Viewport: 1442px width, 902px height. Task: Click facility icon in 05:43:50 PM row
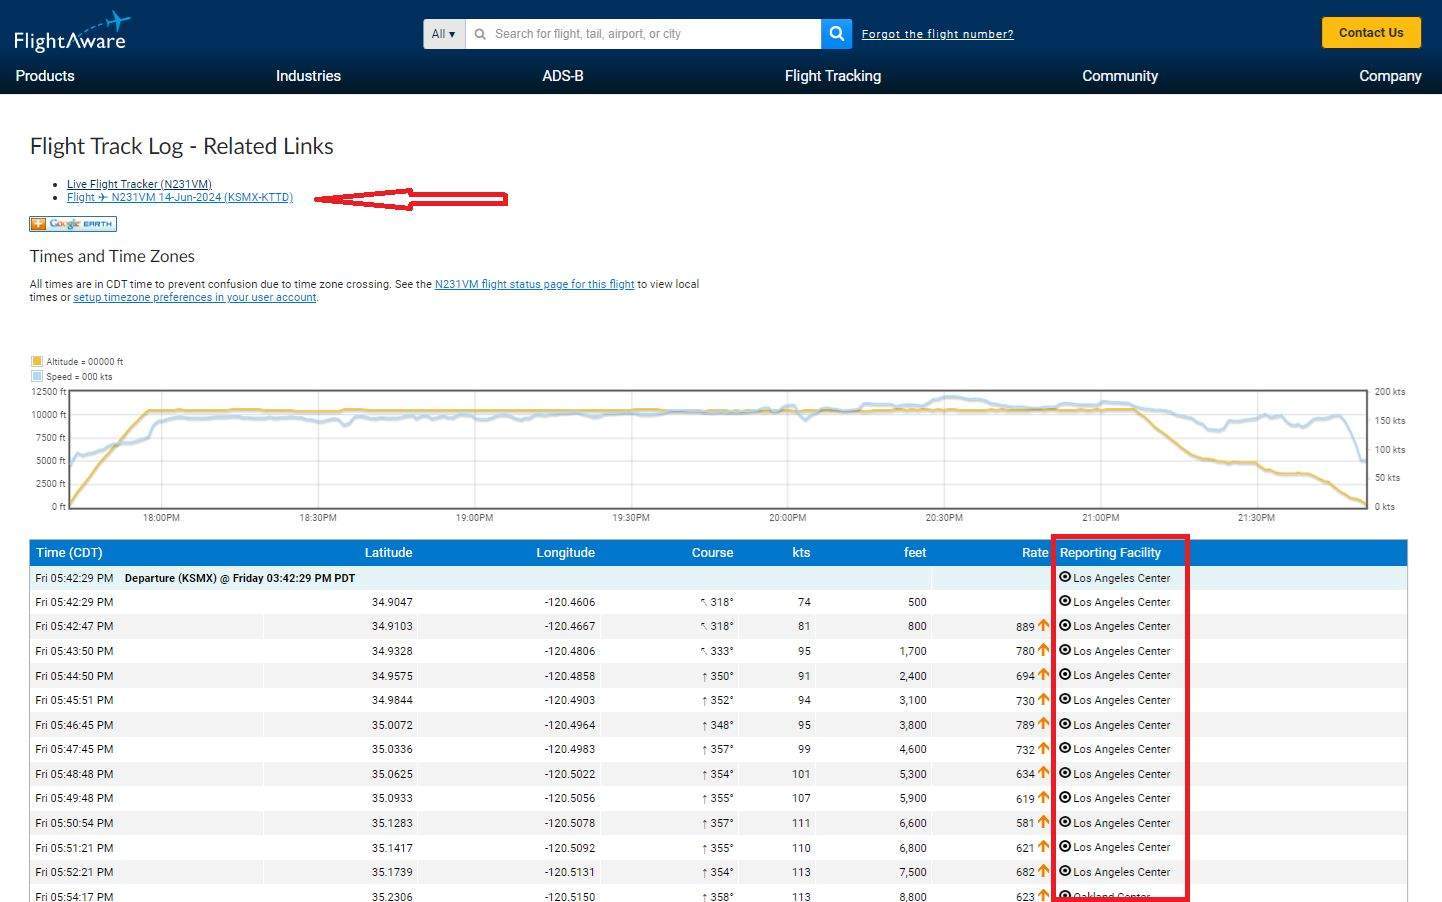point(1065,650)
